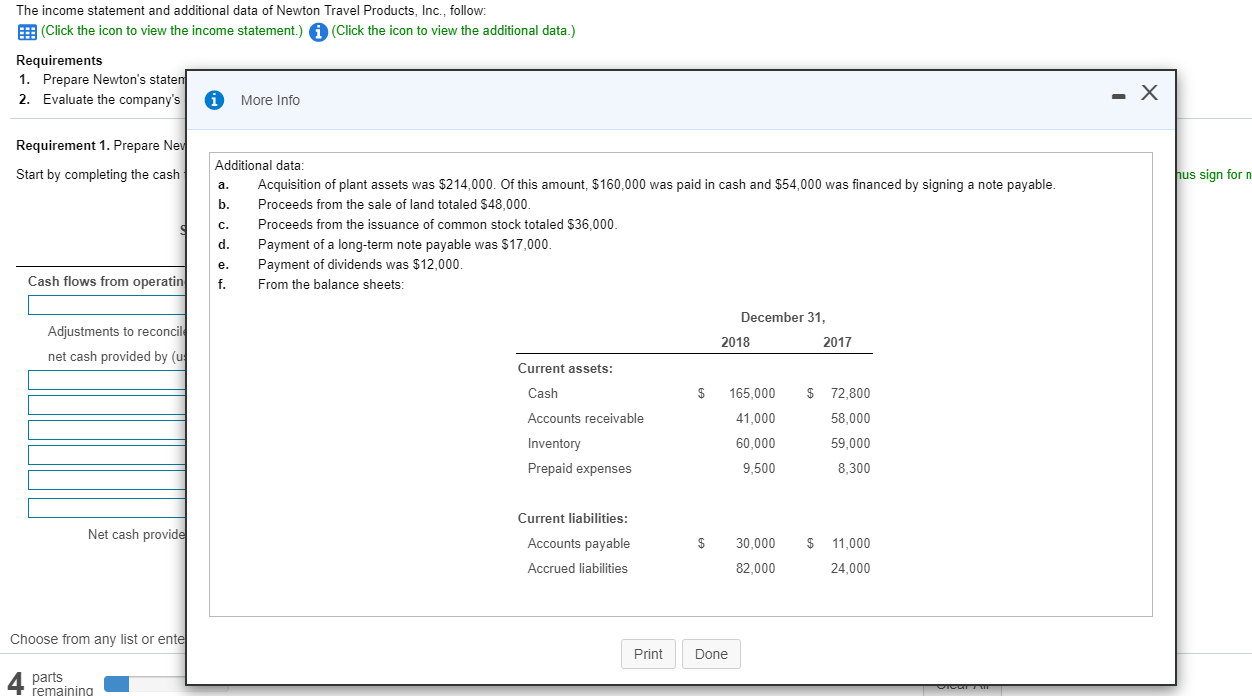Click the 2018 column header

pyautogui.click(x=735, y=343)
